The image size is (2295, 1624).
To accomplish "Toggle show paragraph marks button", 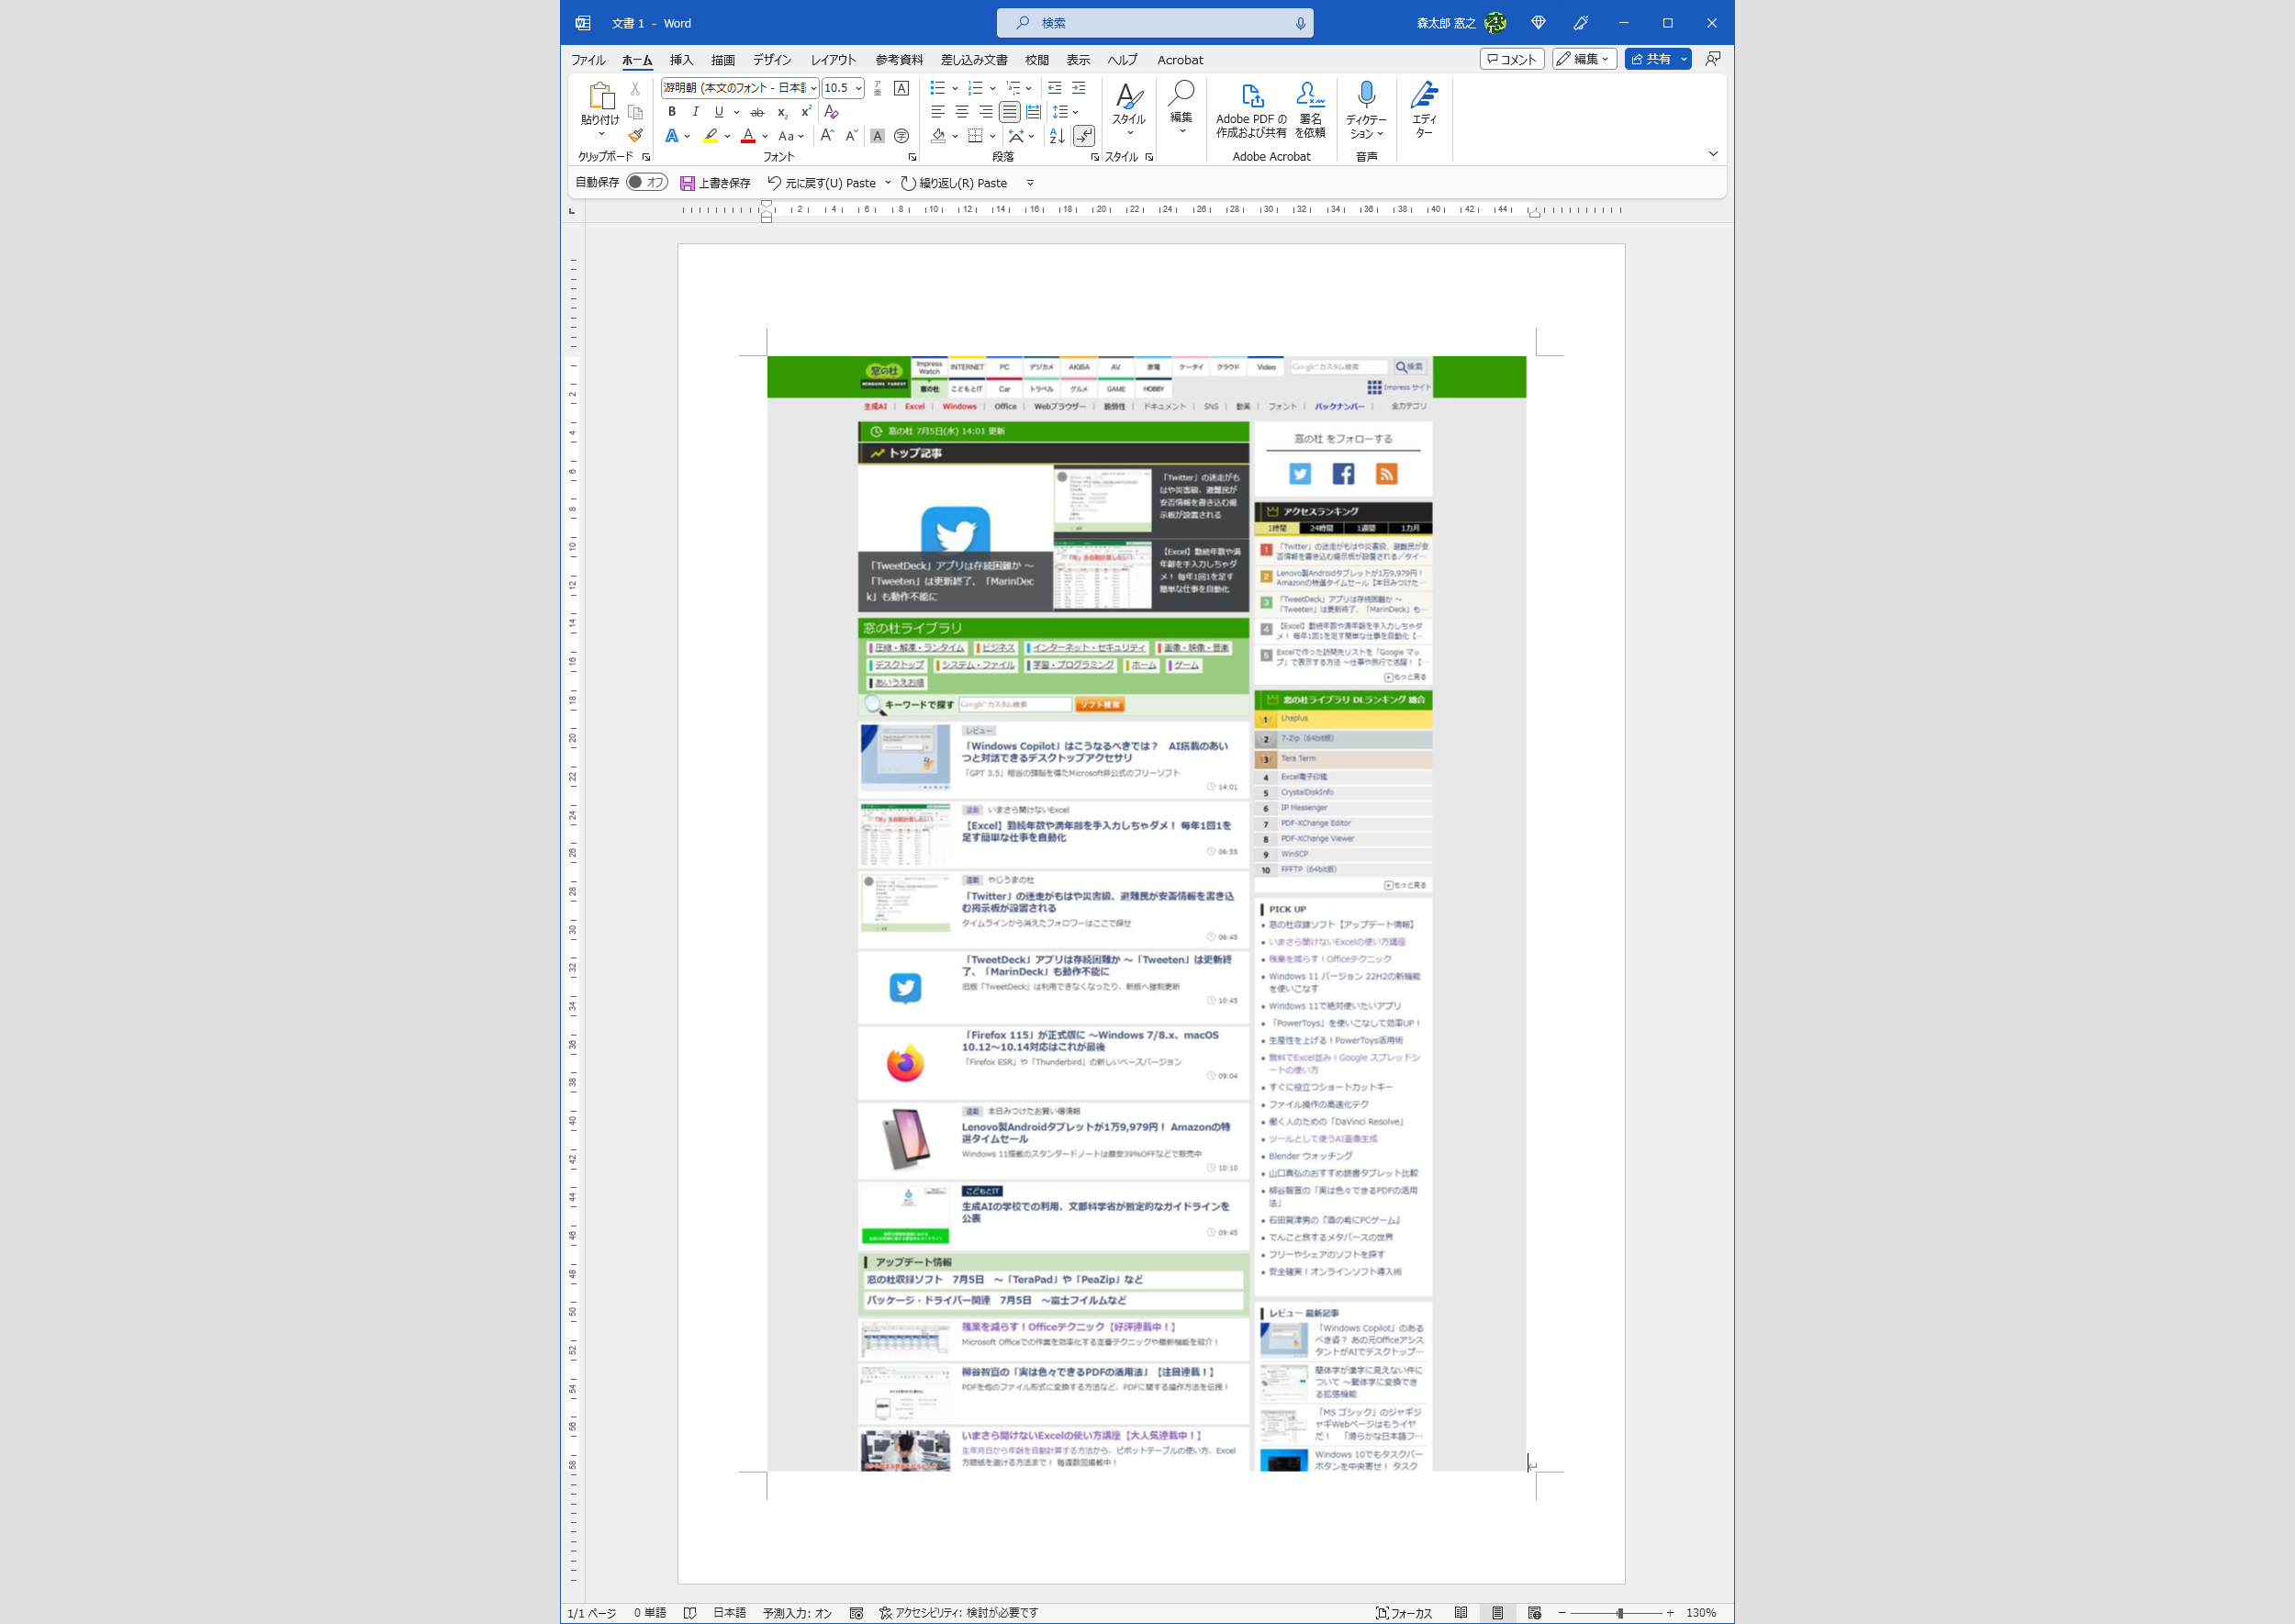I will point(1084,136).
